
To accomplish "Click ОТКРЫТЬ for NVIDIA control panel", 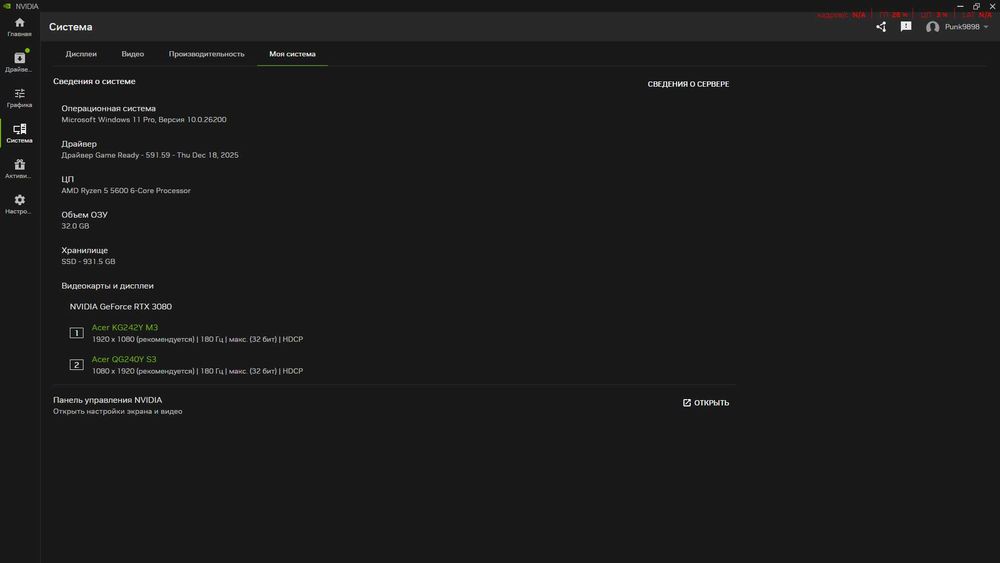I will click(706, 403).
